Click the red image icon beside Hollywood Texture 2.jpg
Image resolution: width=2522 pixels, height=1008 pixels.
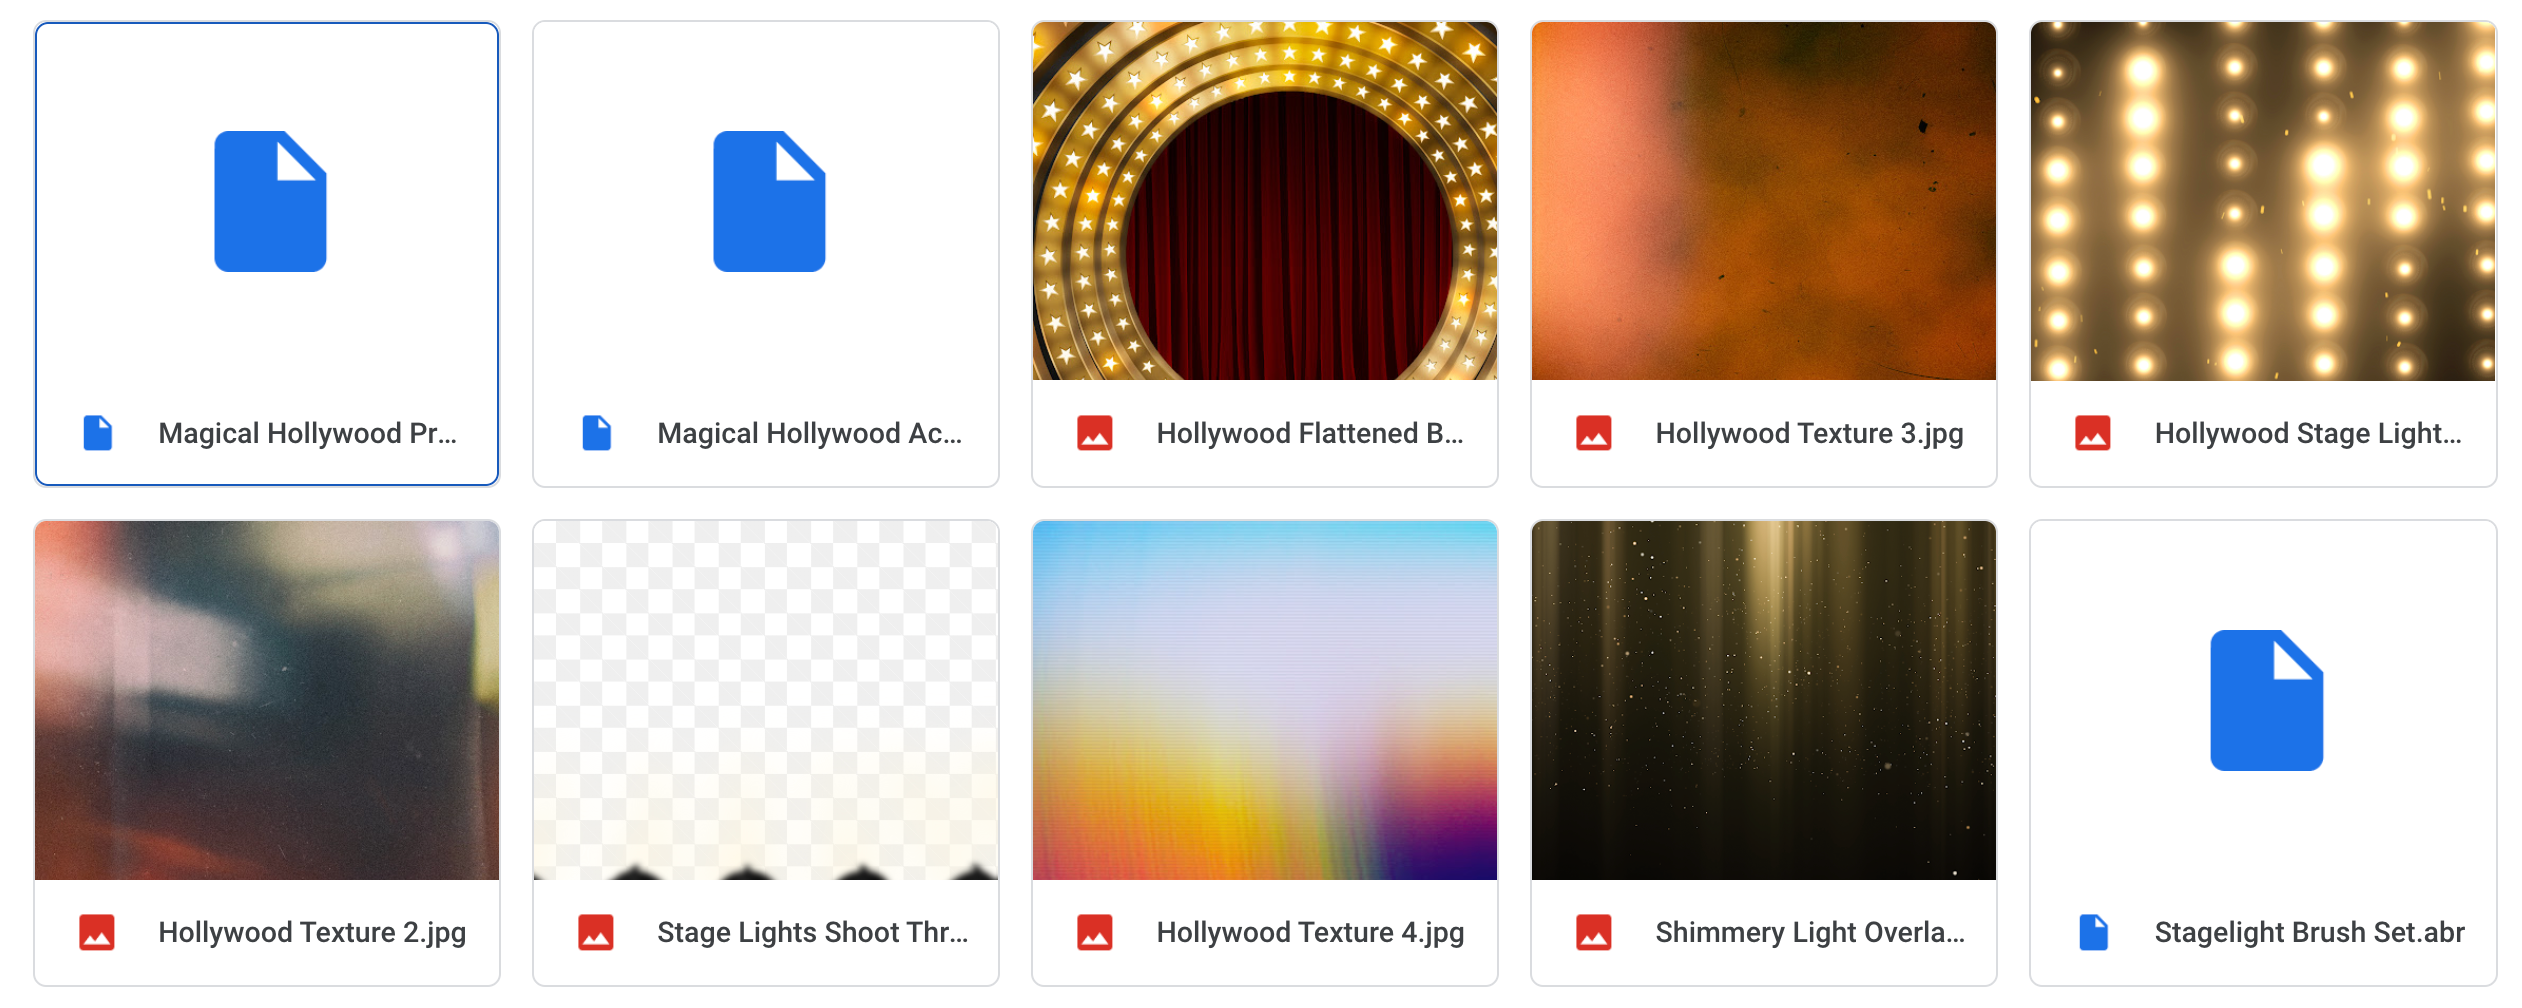(x=97, y=931)
